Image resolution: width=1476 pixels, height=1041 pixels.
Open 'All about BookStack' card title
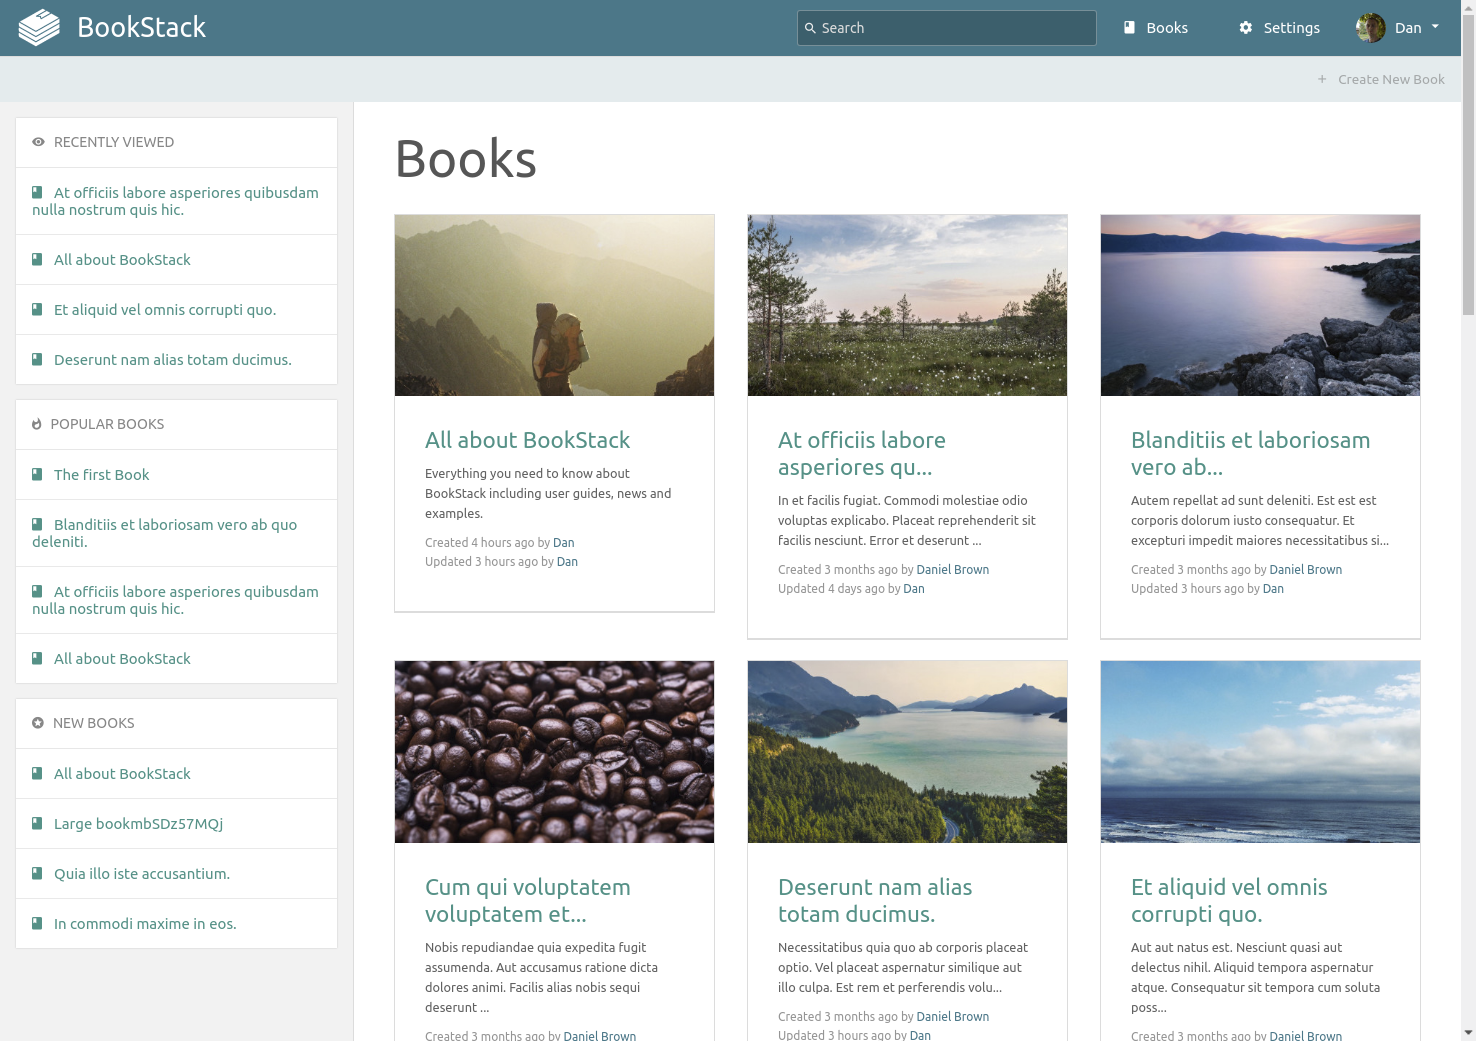[x=527, y=440]
